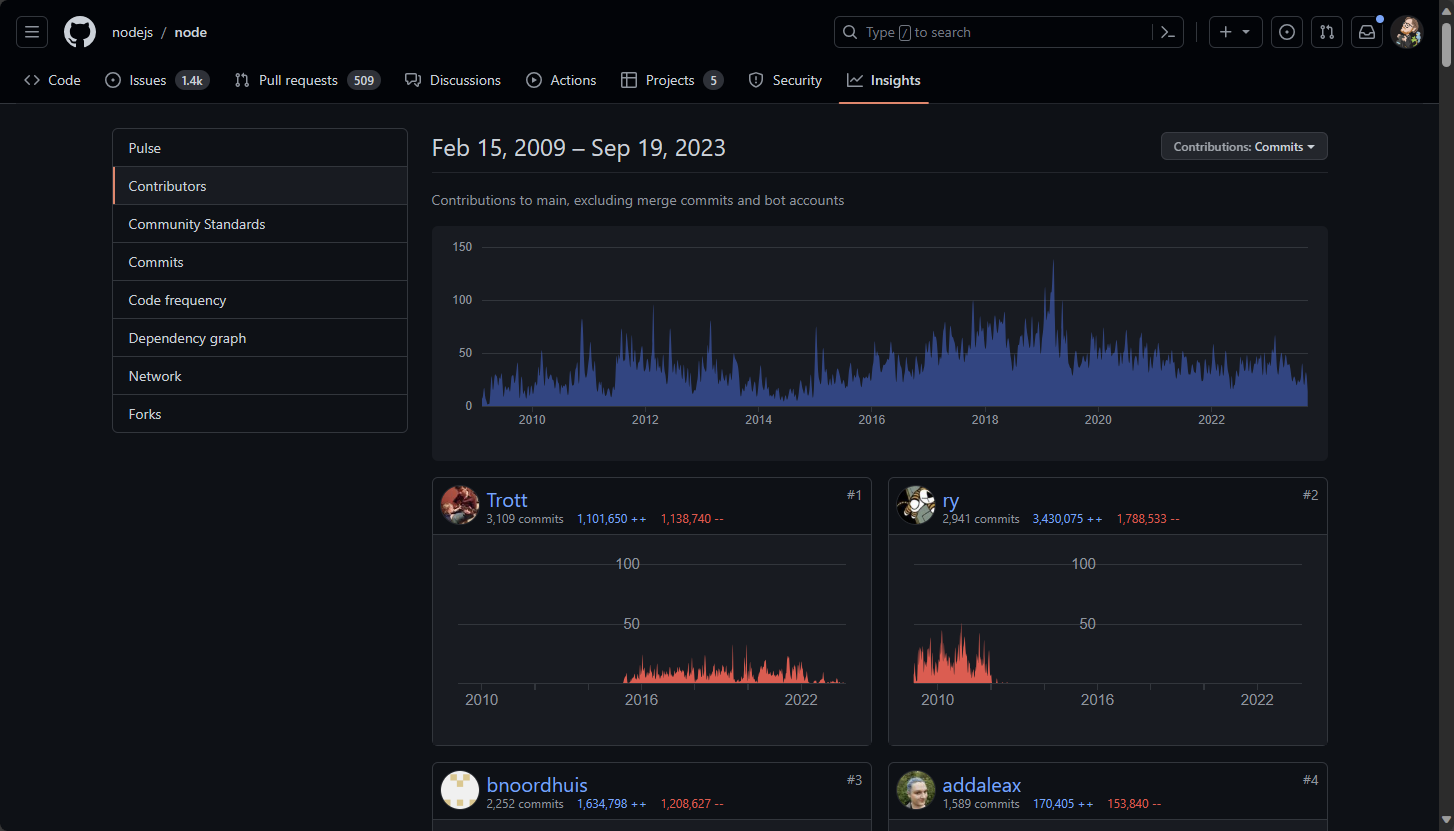Screen dimensions: 1454x831
Task: Open the hamburger navigation menu
Action: [x=32, y=32]
